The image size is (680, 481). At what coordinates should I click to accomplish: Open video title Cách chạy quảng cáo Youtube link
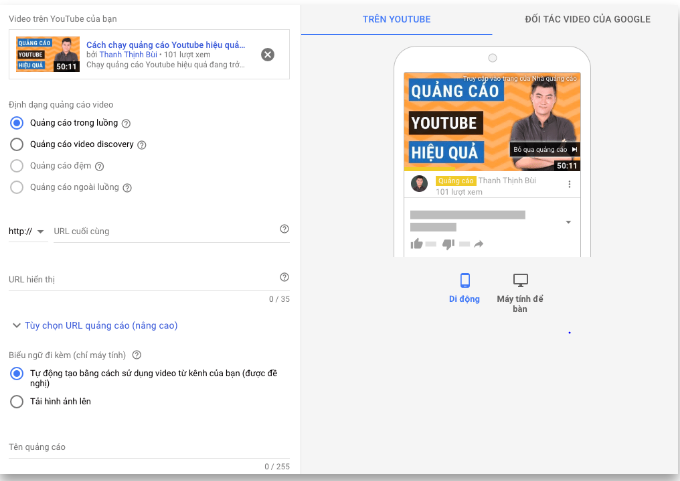tap(166, 45)
